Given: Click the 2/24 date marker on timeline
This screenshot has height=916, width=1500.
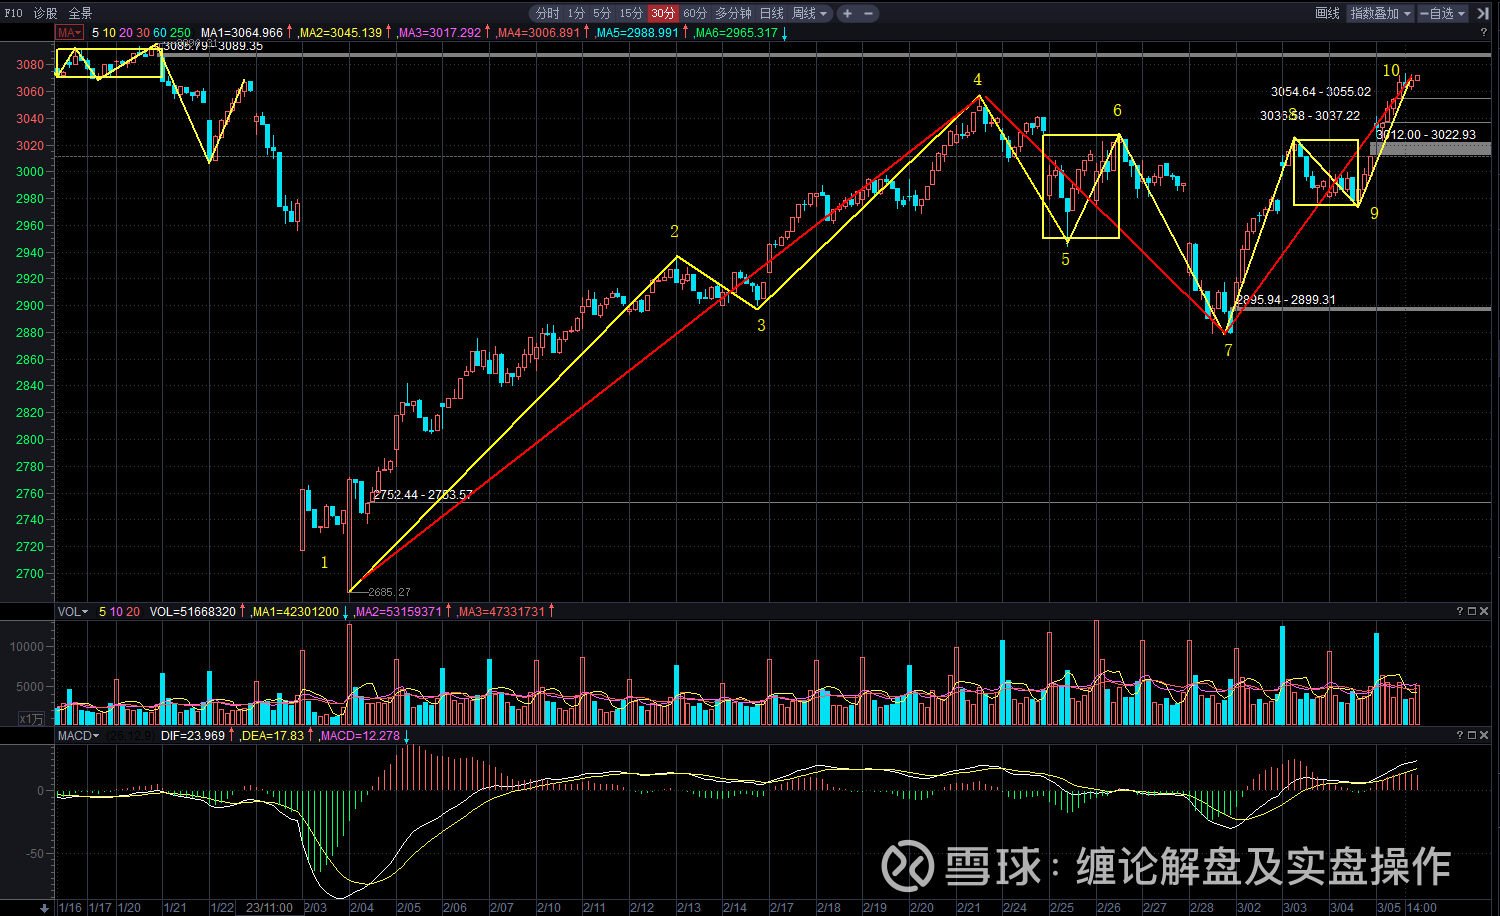Looking at the screenshot, I should point(1015,908).
